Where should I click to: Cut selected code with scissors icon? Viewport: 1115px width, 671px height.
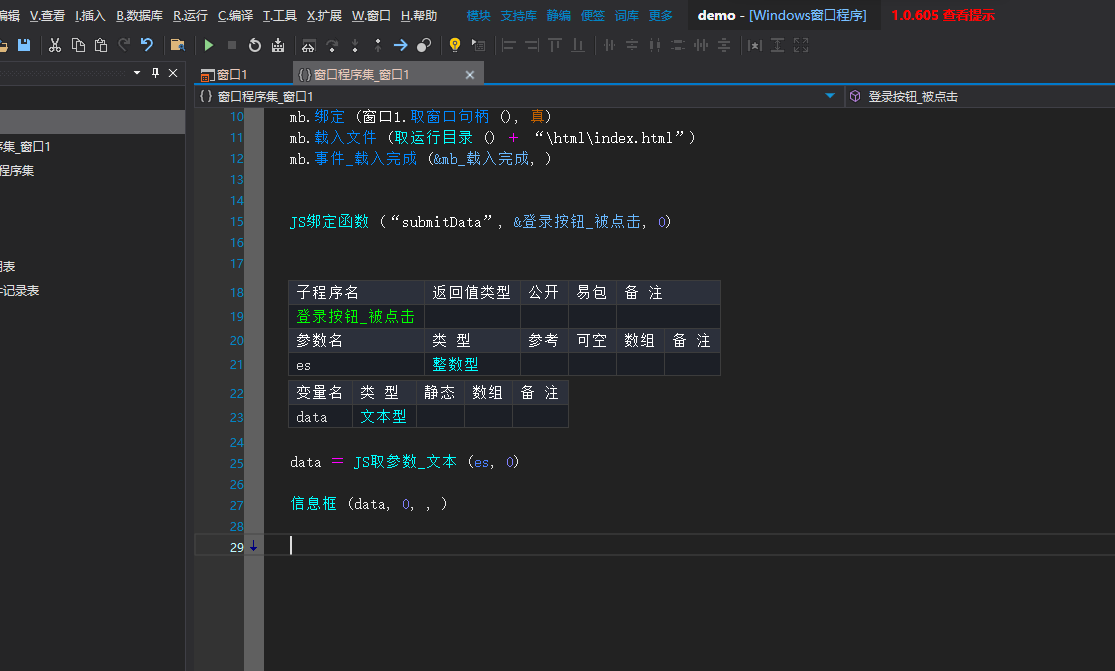click(55, 45)
